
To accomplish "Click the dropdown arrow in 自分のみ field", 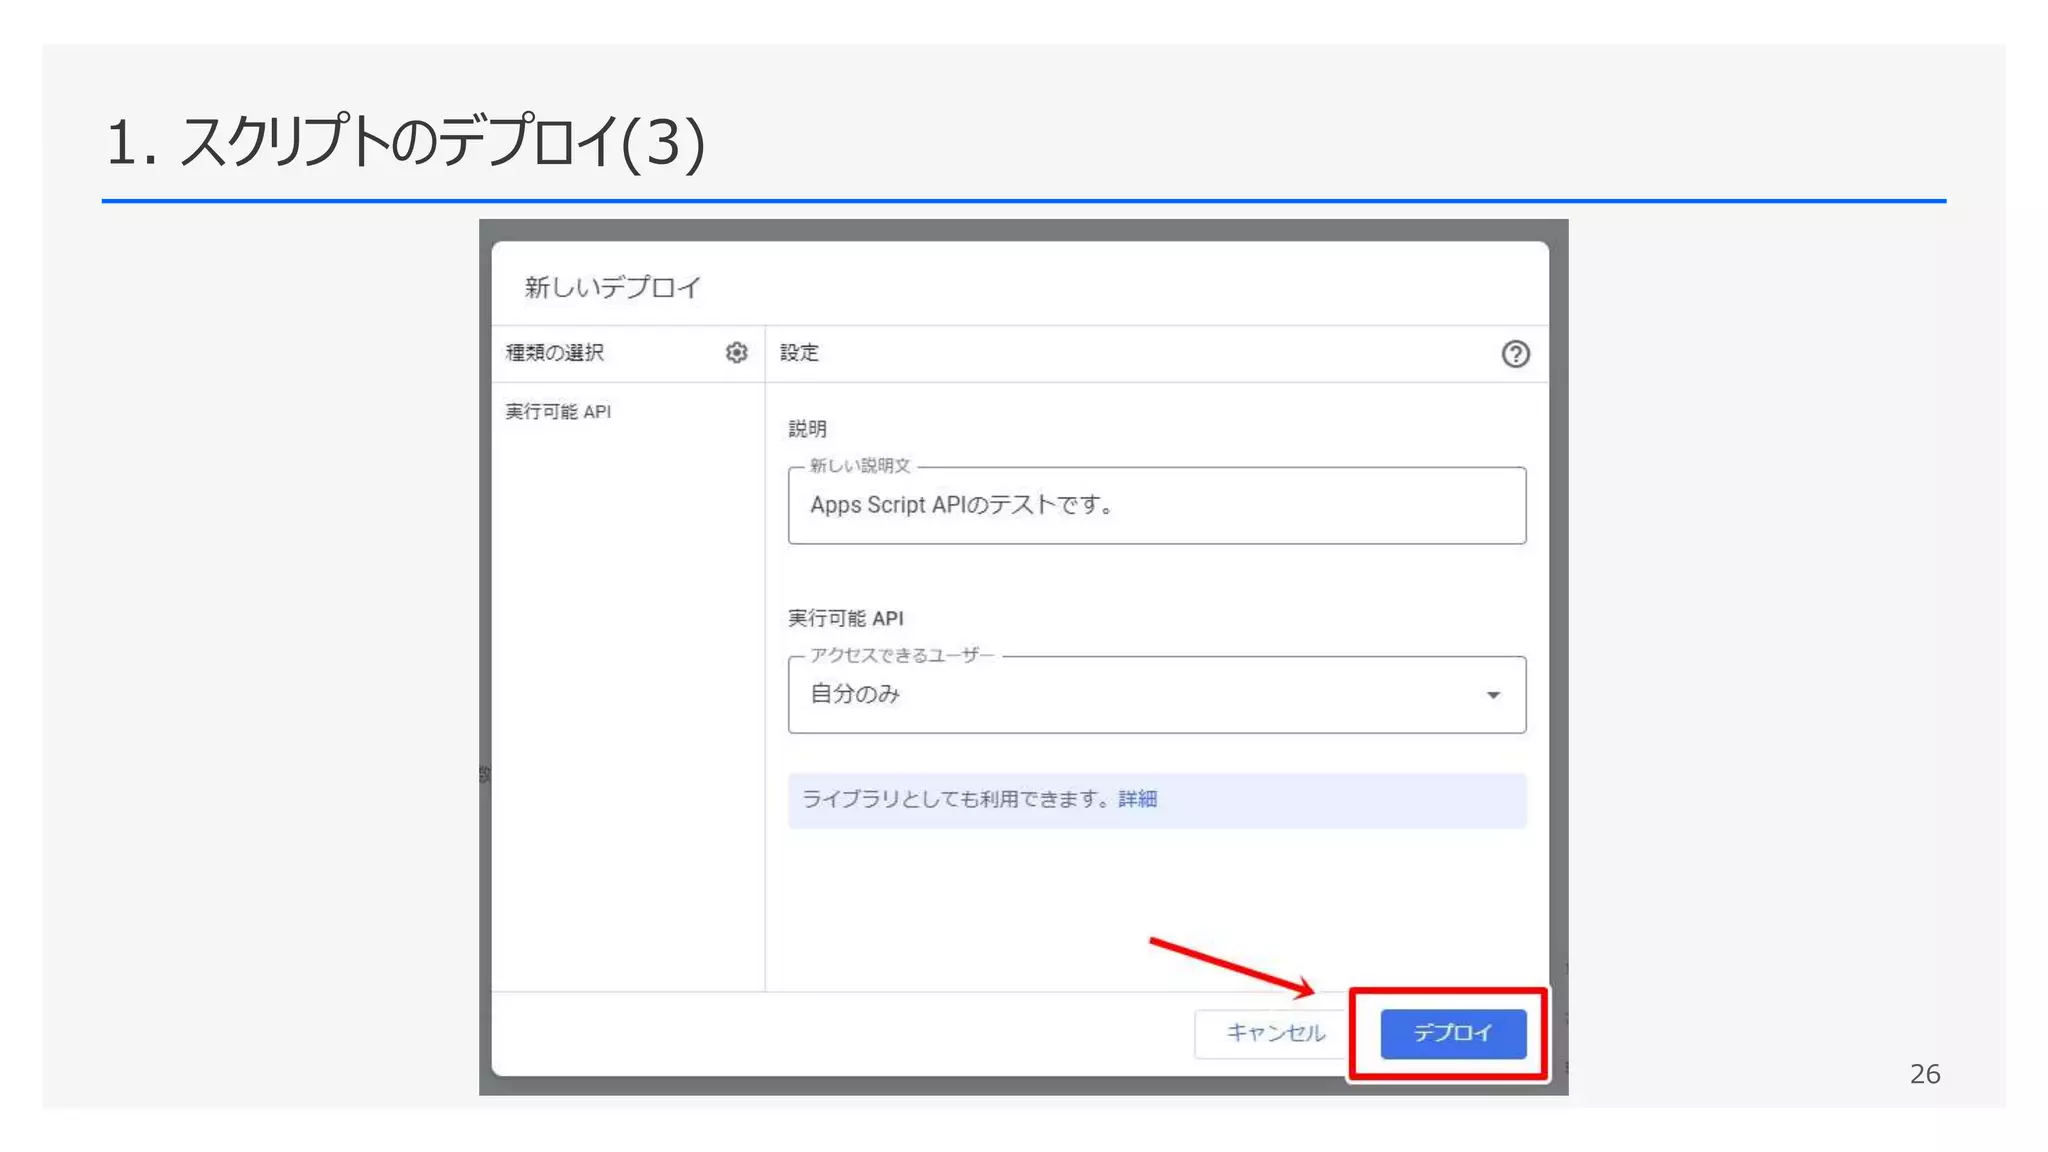I will [x=1492, y=695].
